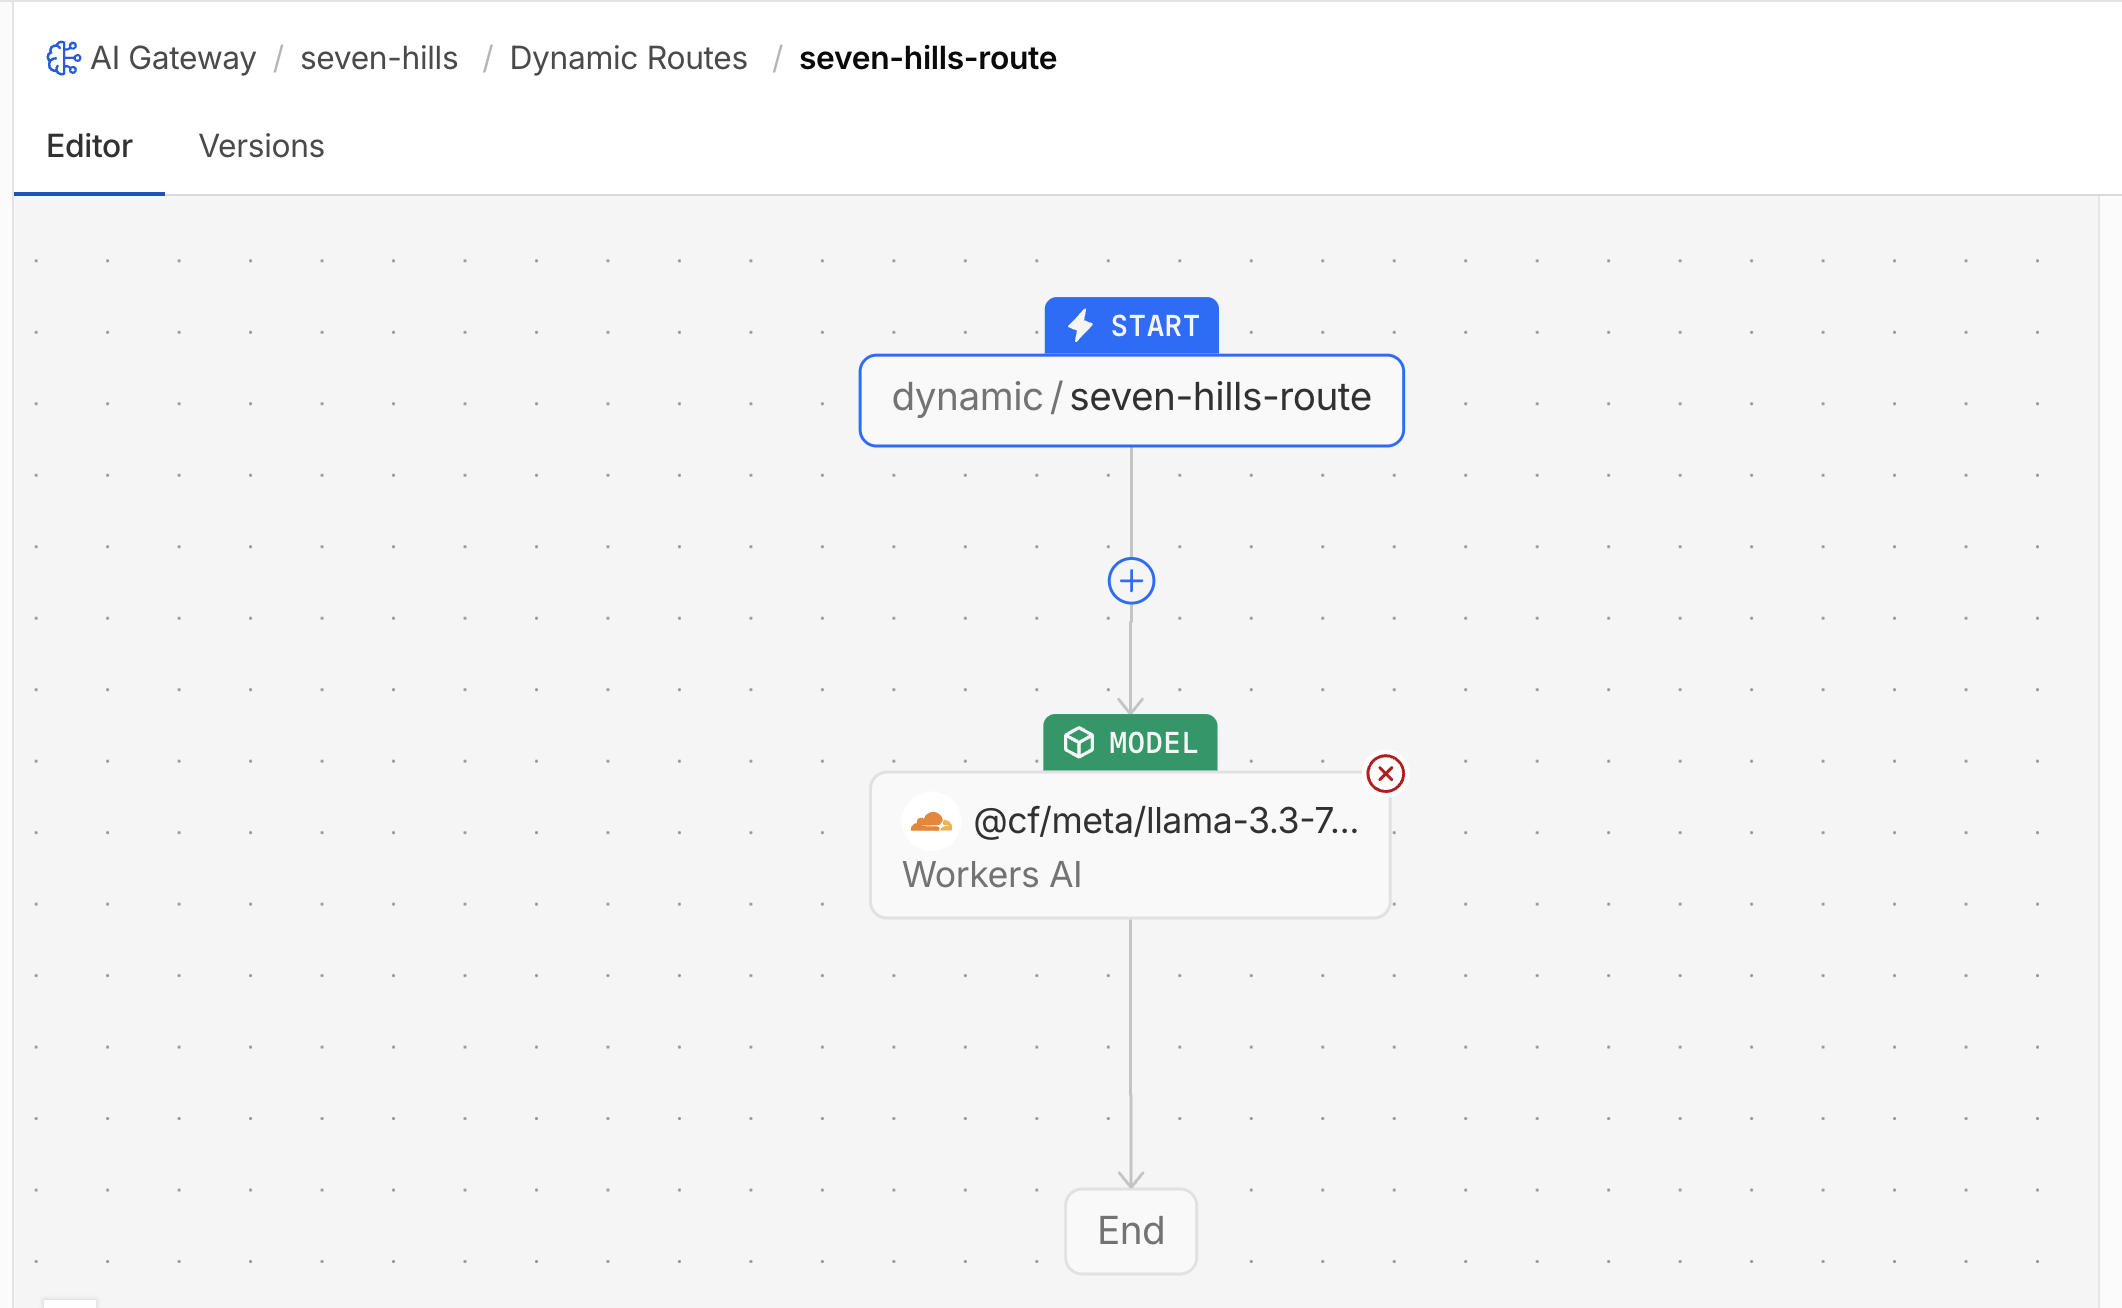
Task: Remove the model node with red X
Action: pyautogui.click(x=1385, y=773)
